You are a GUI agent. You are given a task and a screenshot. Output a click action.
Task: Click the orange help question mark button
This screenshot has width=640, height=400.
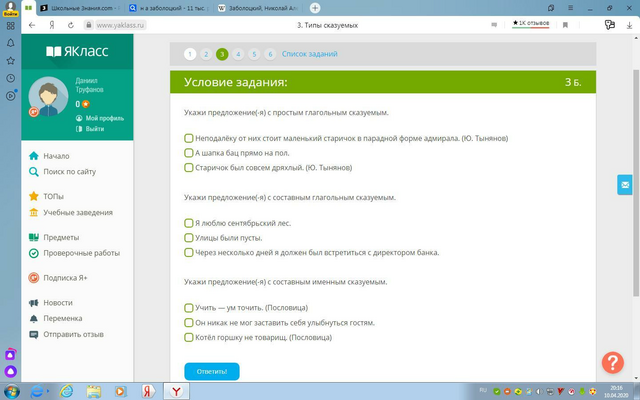613,362
